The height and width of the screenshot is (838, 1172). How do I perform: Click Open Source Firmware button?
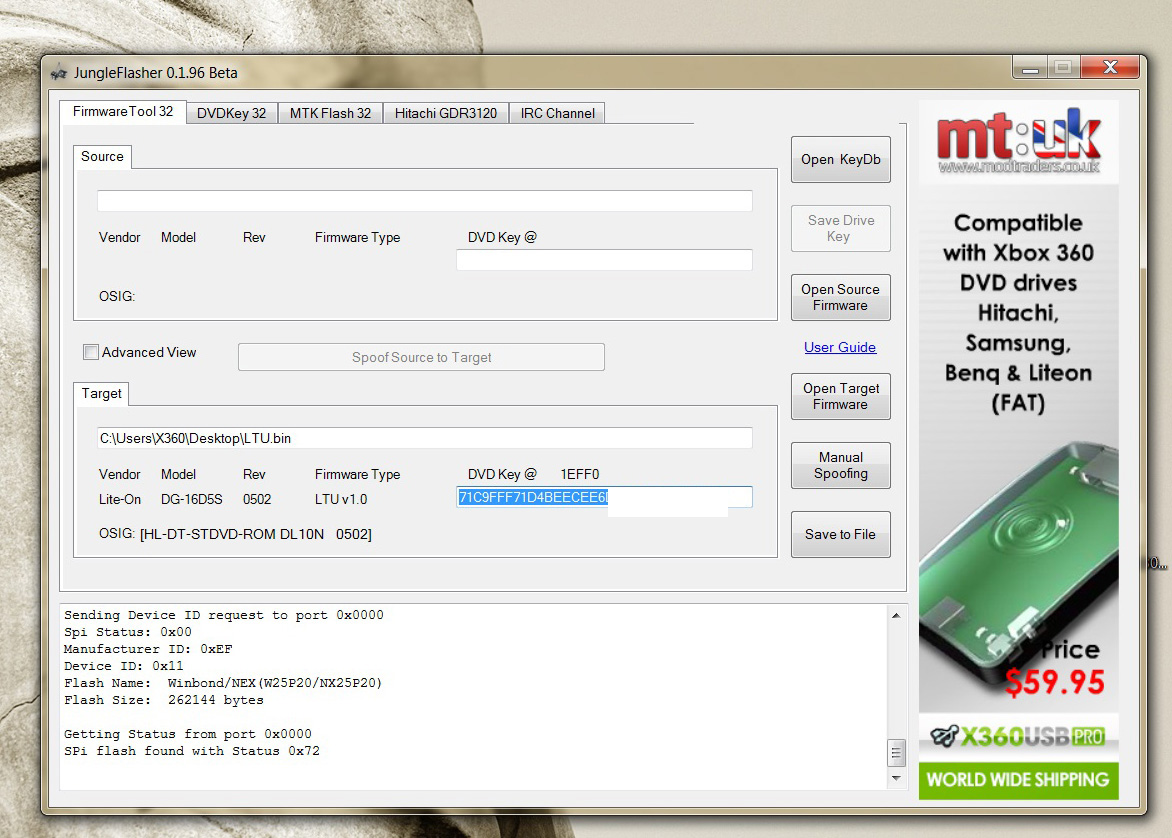coord(840,298)
